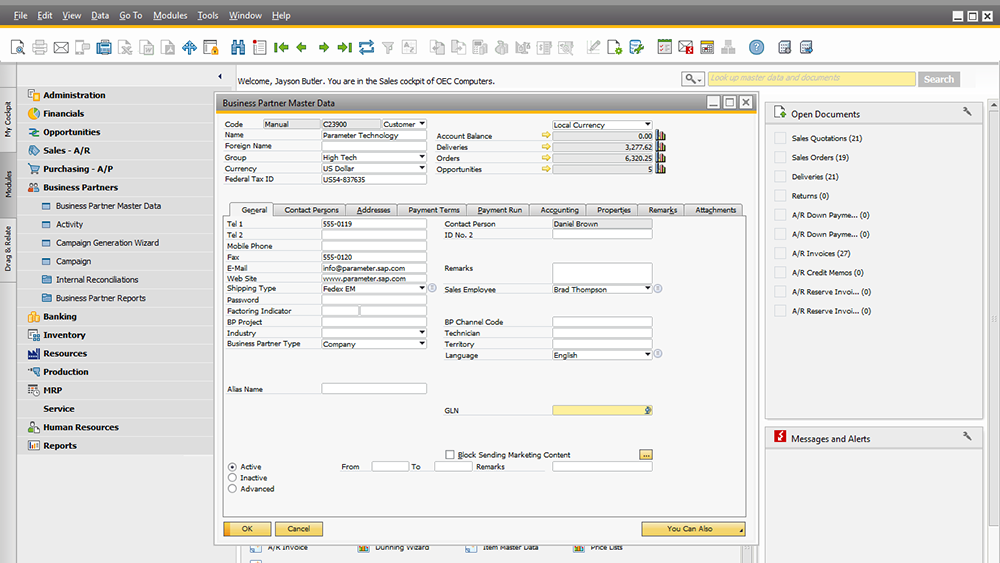Click the Print icon in toolbar

pos(40,47)
